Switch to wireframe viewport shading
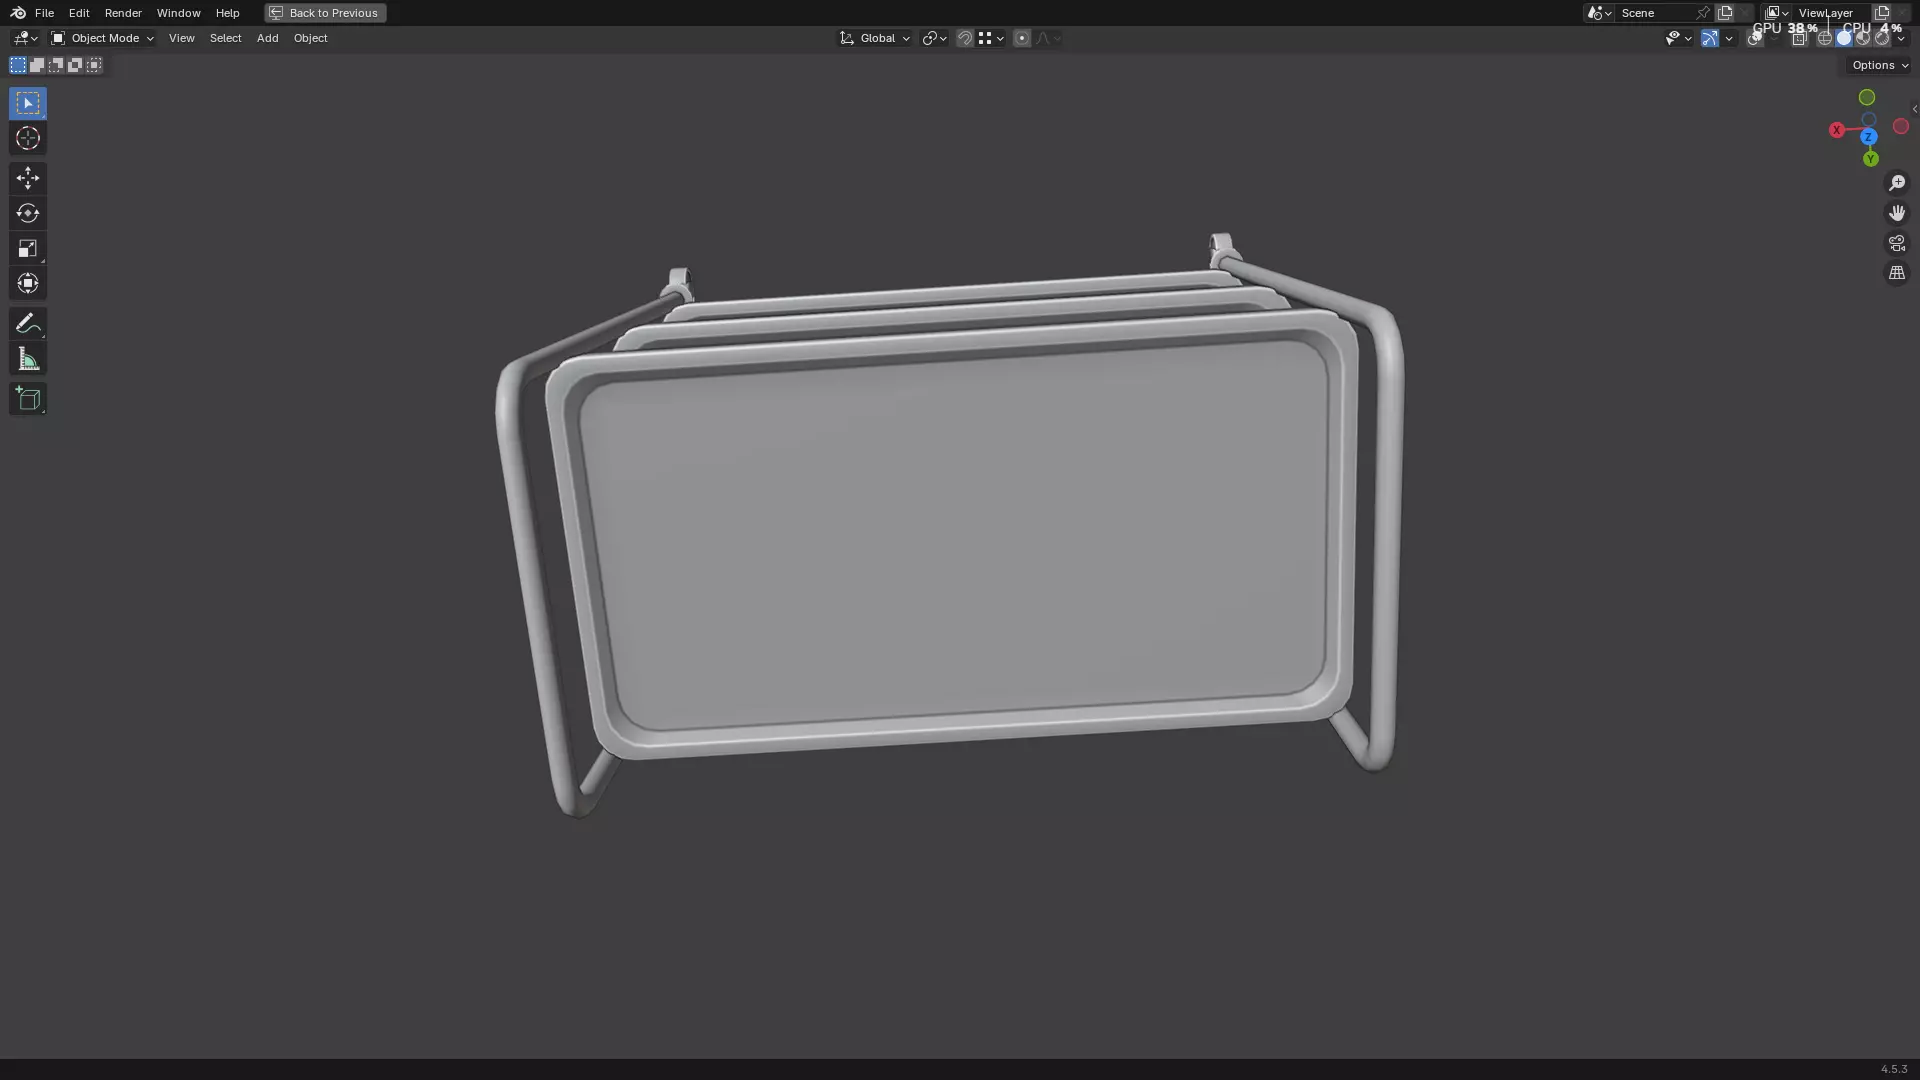Viewport: 1920px width, 1080px height. click(1825, 38)
